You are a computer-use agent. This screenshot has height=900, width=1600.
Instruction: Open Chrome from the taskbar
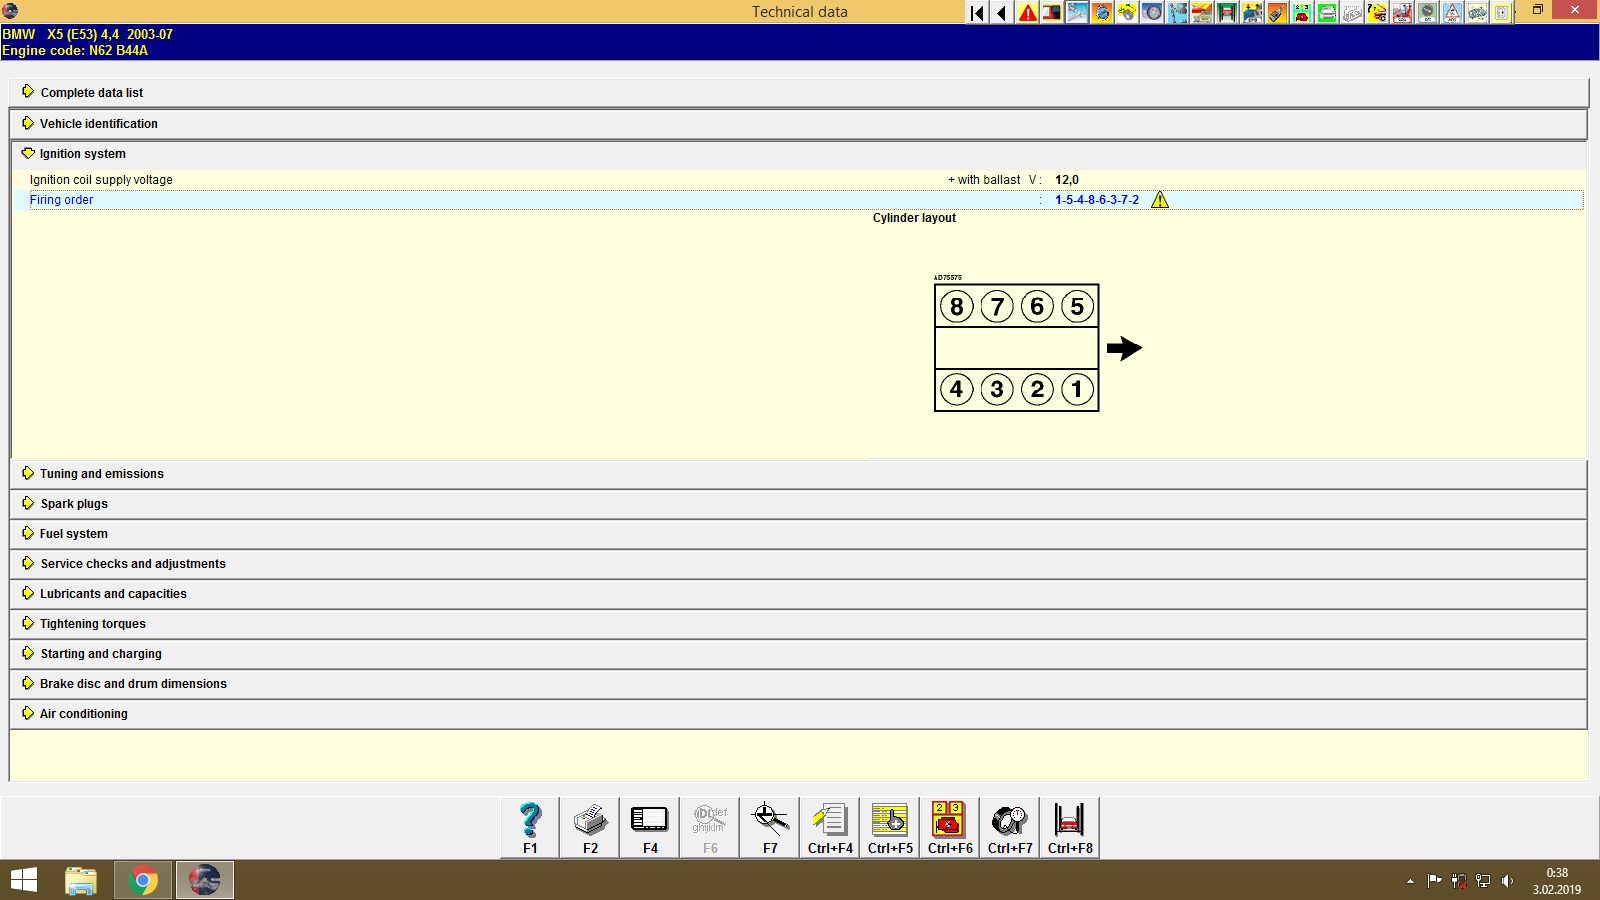pos(142,879)
